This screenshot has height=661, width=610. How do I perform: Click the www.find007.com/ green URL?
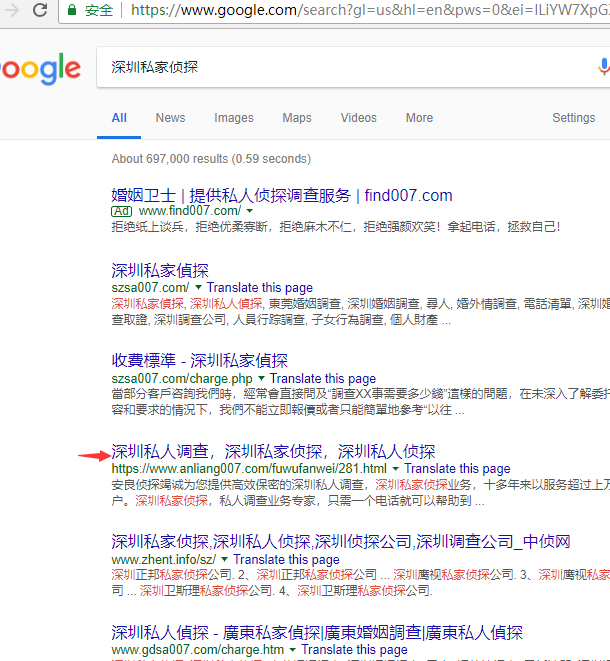[x=190, y=210]
